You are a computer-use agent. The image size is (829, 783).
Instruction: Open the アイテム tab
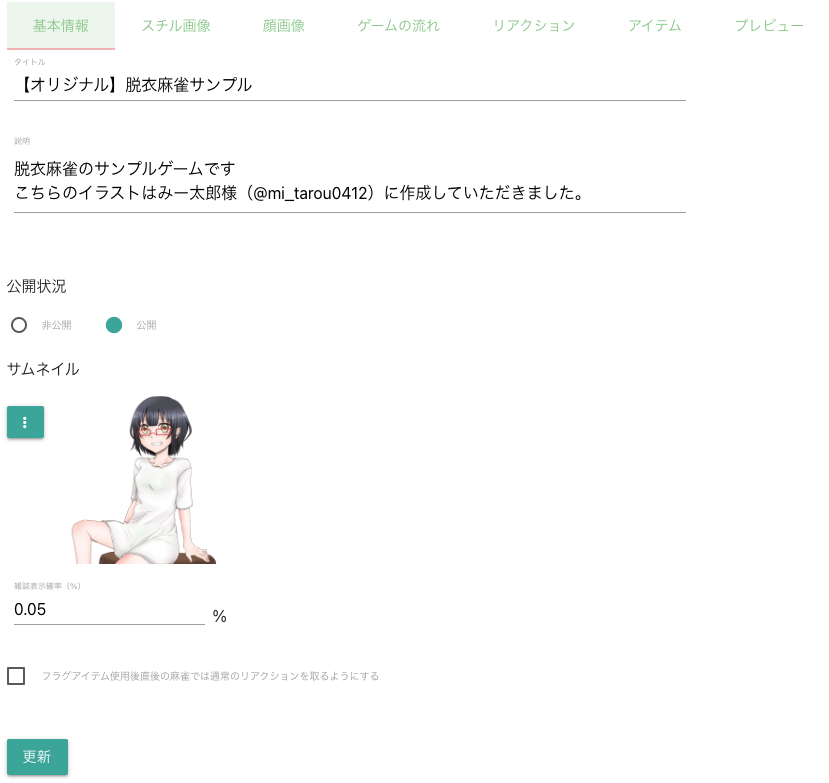[655, 25]
